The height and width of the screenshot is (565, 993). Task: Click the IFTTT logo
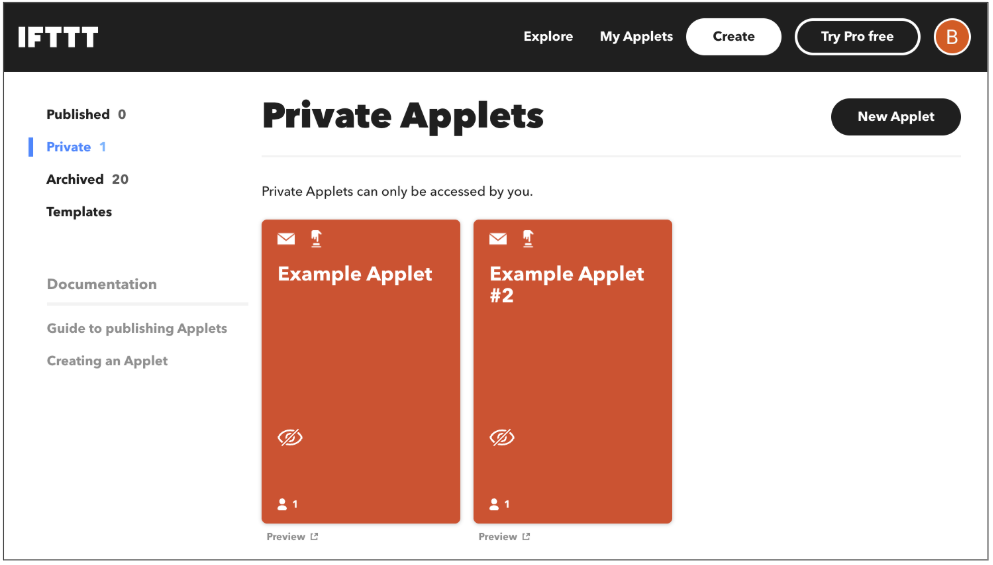[58, 37]
